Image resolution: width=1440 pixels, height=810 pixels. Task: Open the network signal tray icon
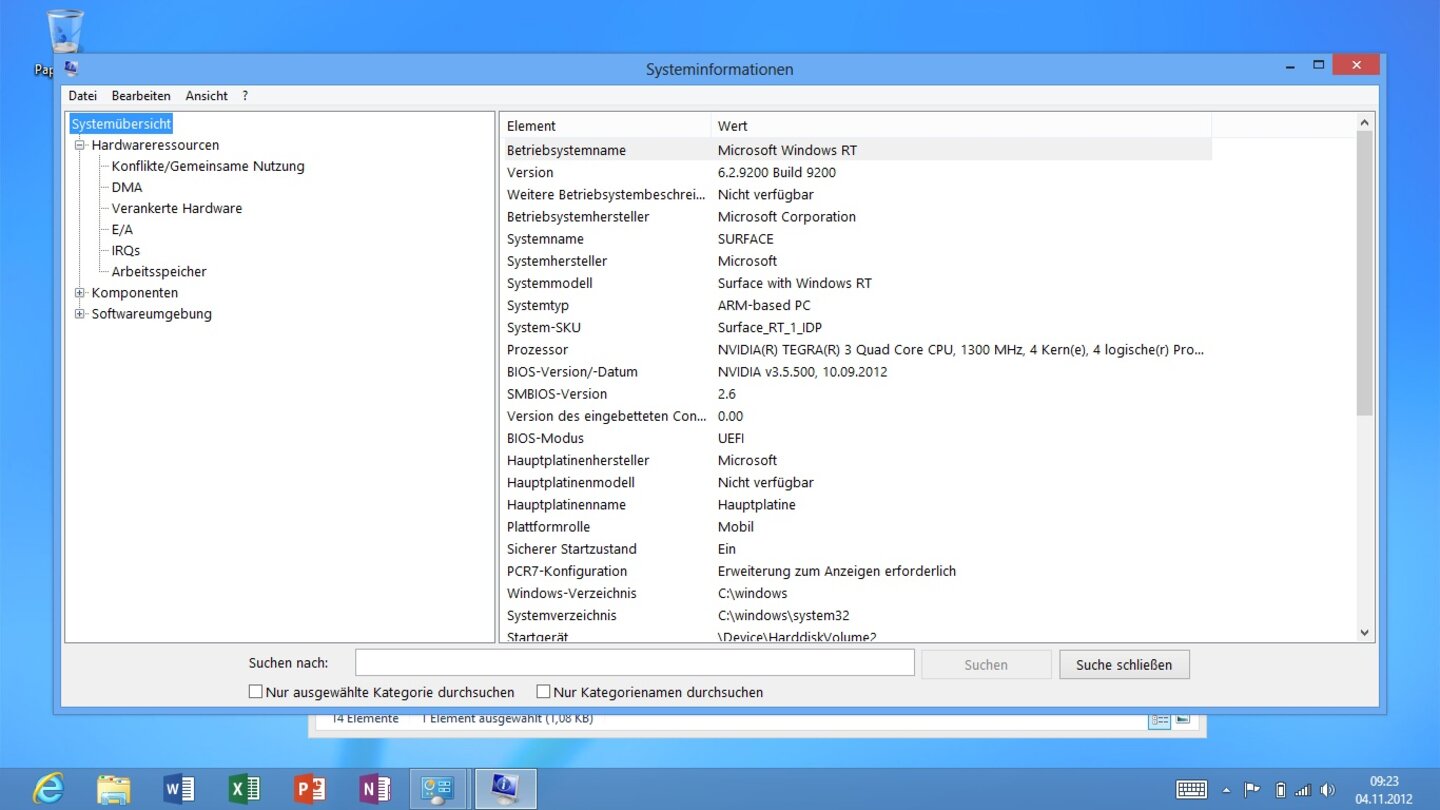pyautogui.click(x=1303, y=790)
